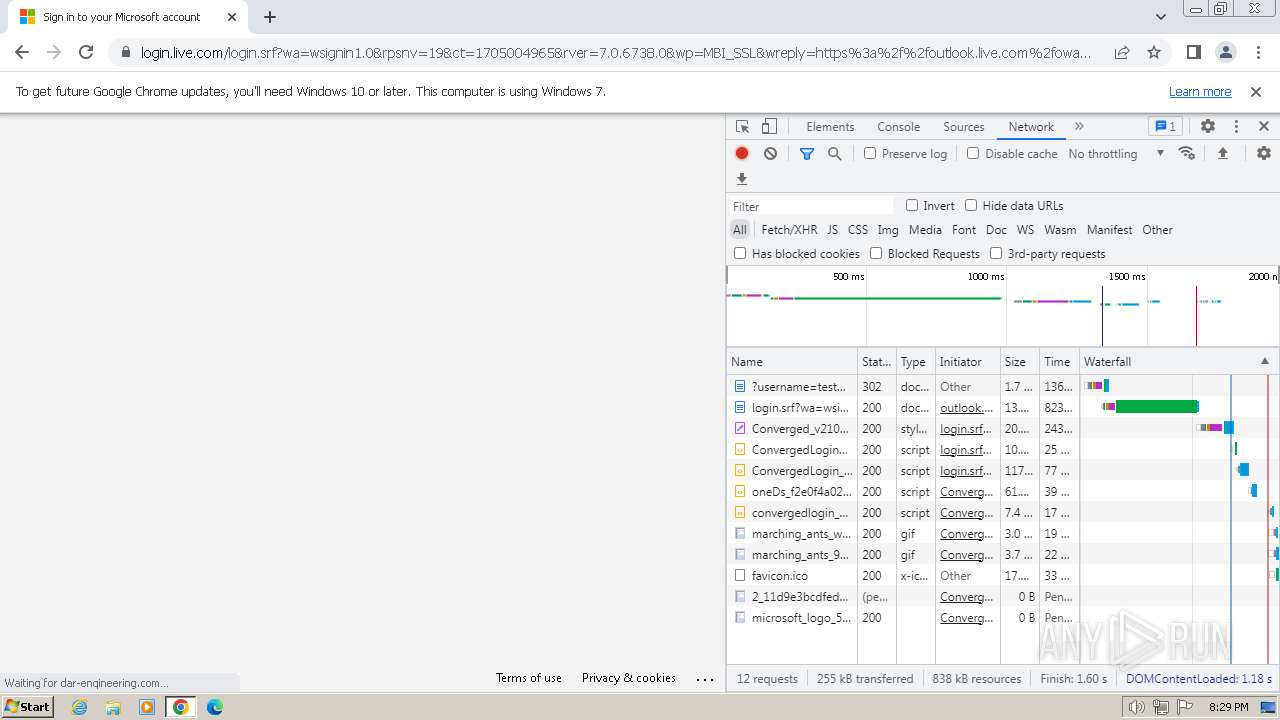This screenshot has height=720, width=1280.
Task: Open Internet Explorer from the taskbar
Action: [x=79, y=707]
